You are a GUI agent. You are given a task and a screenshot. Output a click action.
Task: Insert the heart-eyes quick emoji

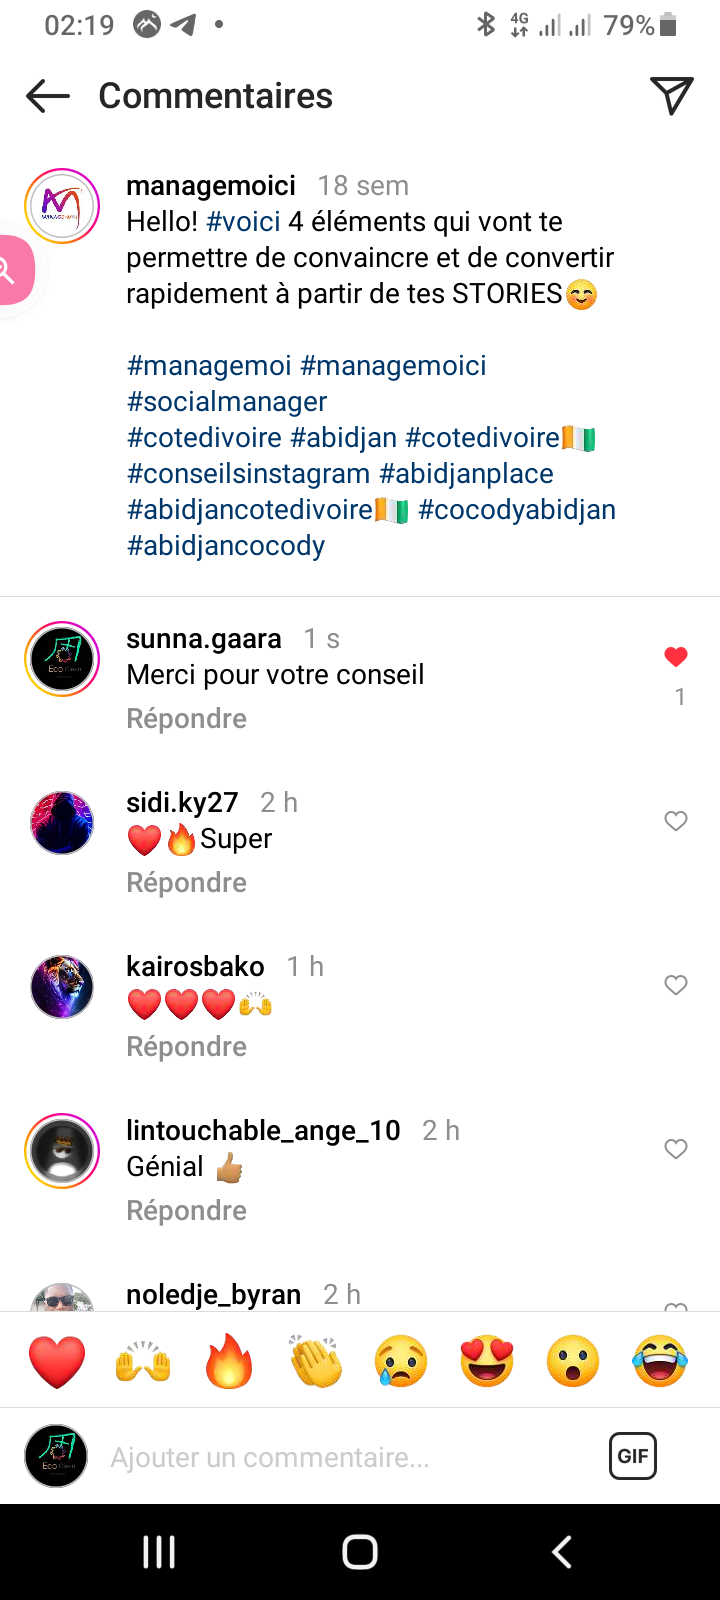[487, 1361]
